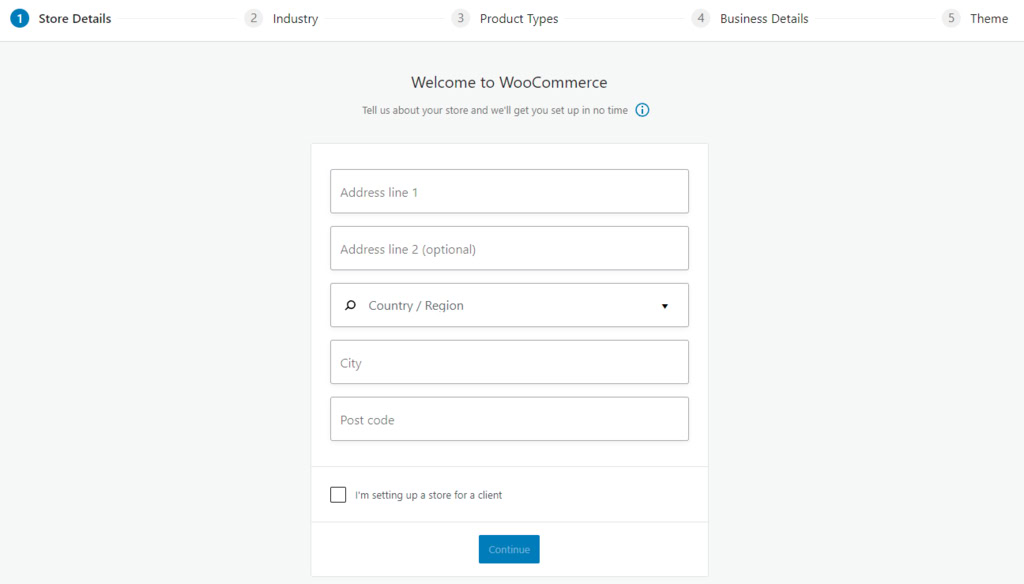Click the info tooltip beside the welcome message
The height and width of the screenshot is (584, 1024).
point(642,110)
